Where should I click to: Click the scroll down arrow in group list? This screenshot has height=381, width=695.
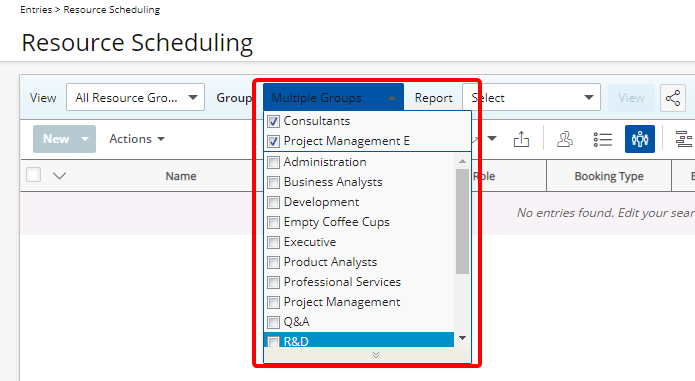point(462,338)
